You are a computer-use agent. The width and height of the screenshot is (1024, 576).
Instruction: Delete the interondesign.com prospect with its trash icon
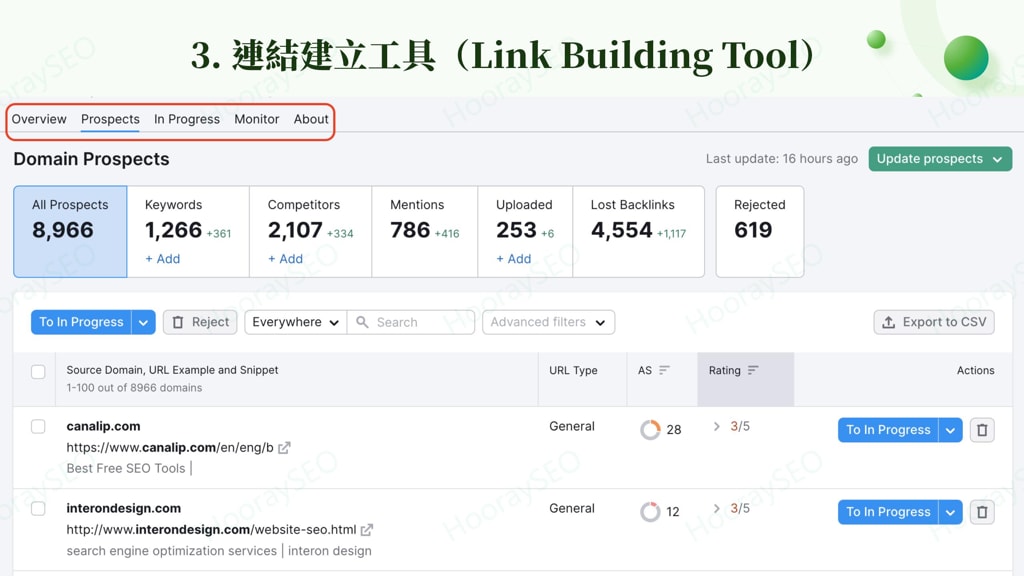click(x=981, y=511)
